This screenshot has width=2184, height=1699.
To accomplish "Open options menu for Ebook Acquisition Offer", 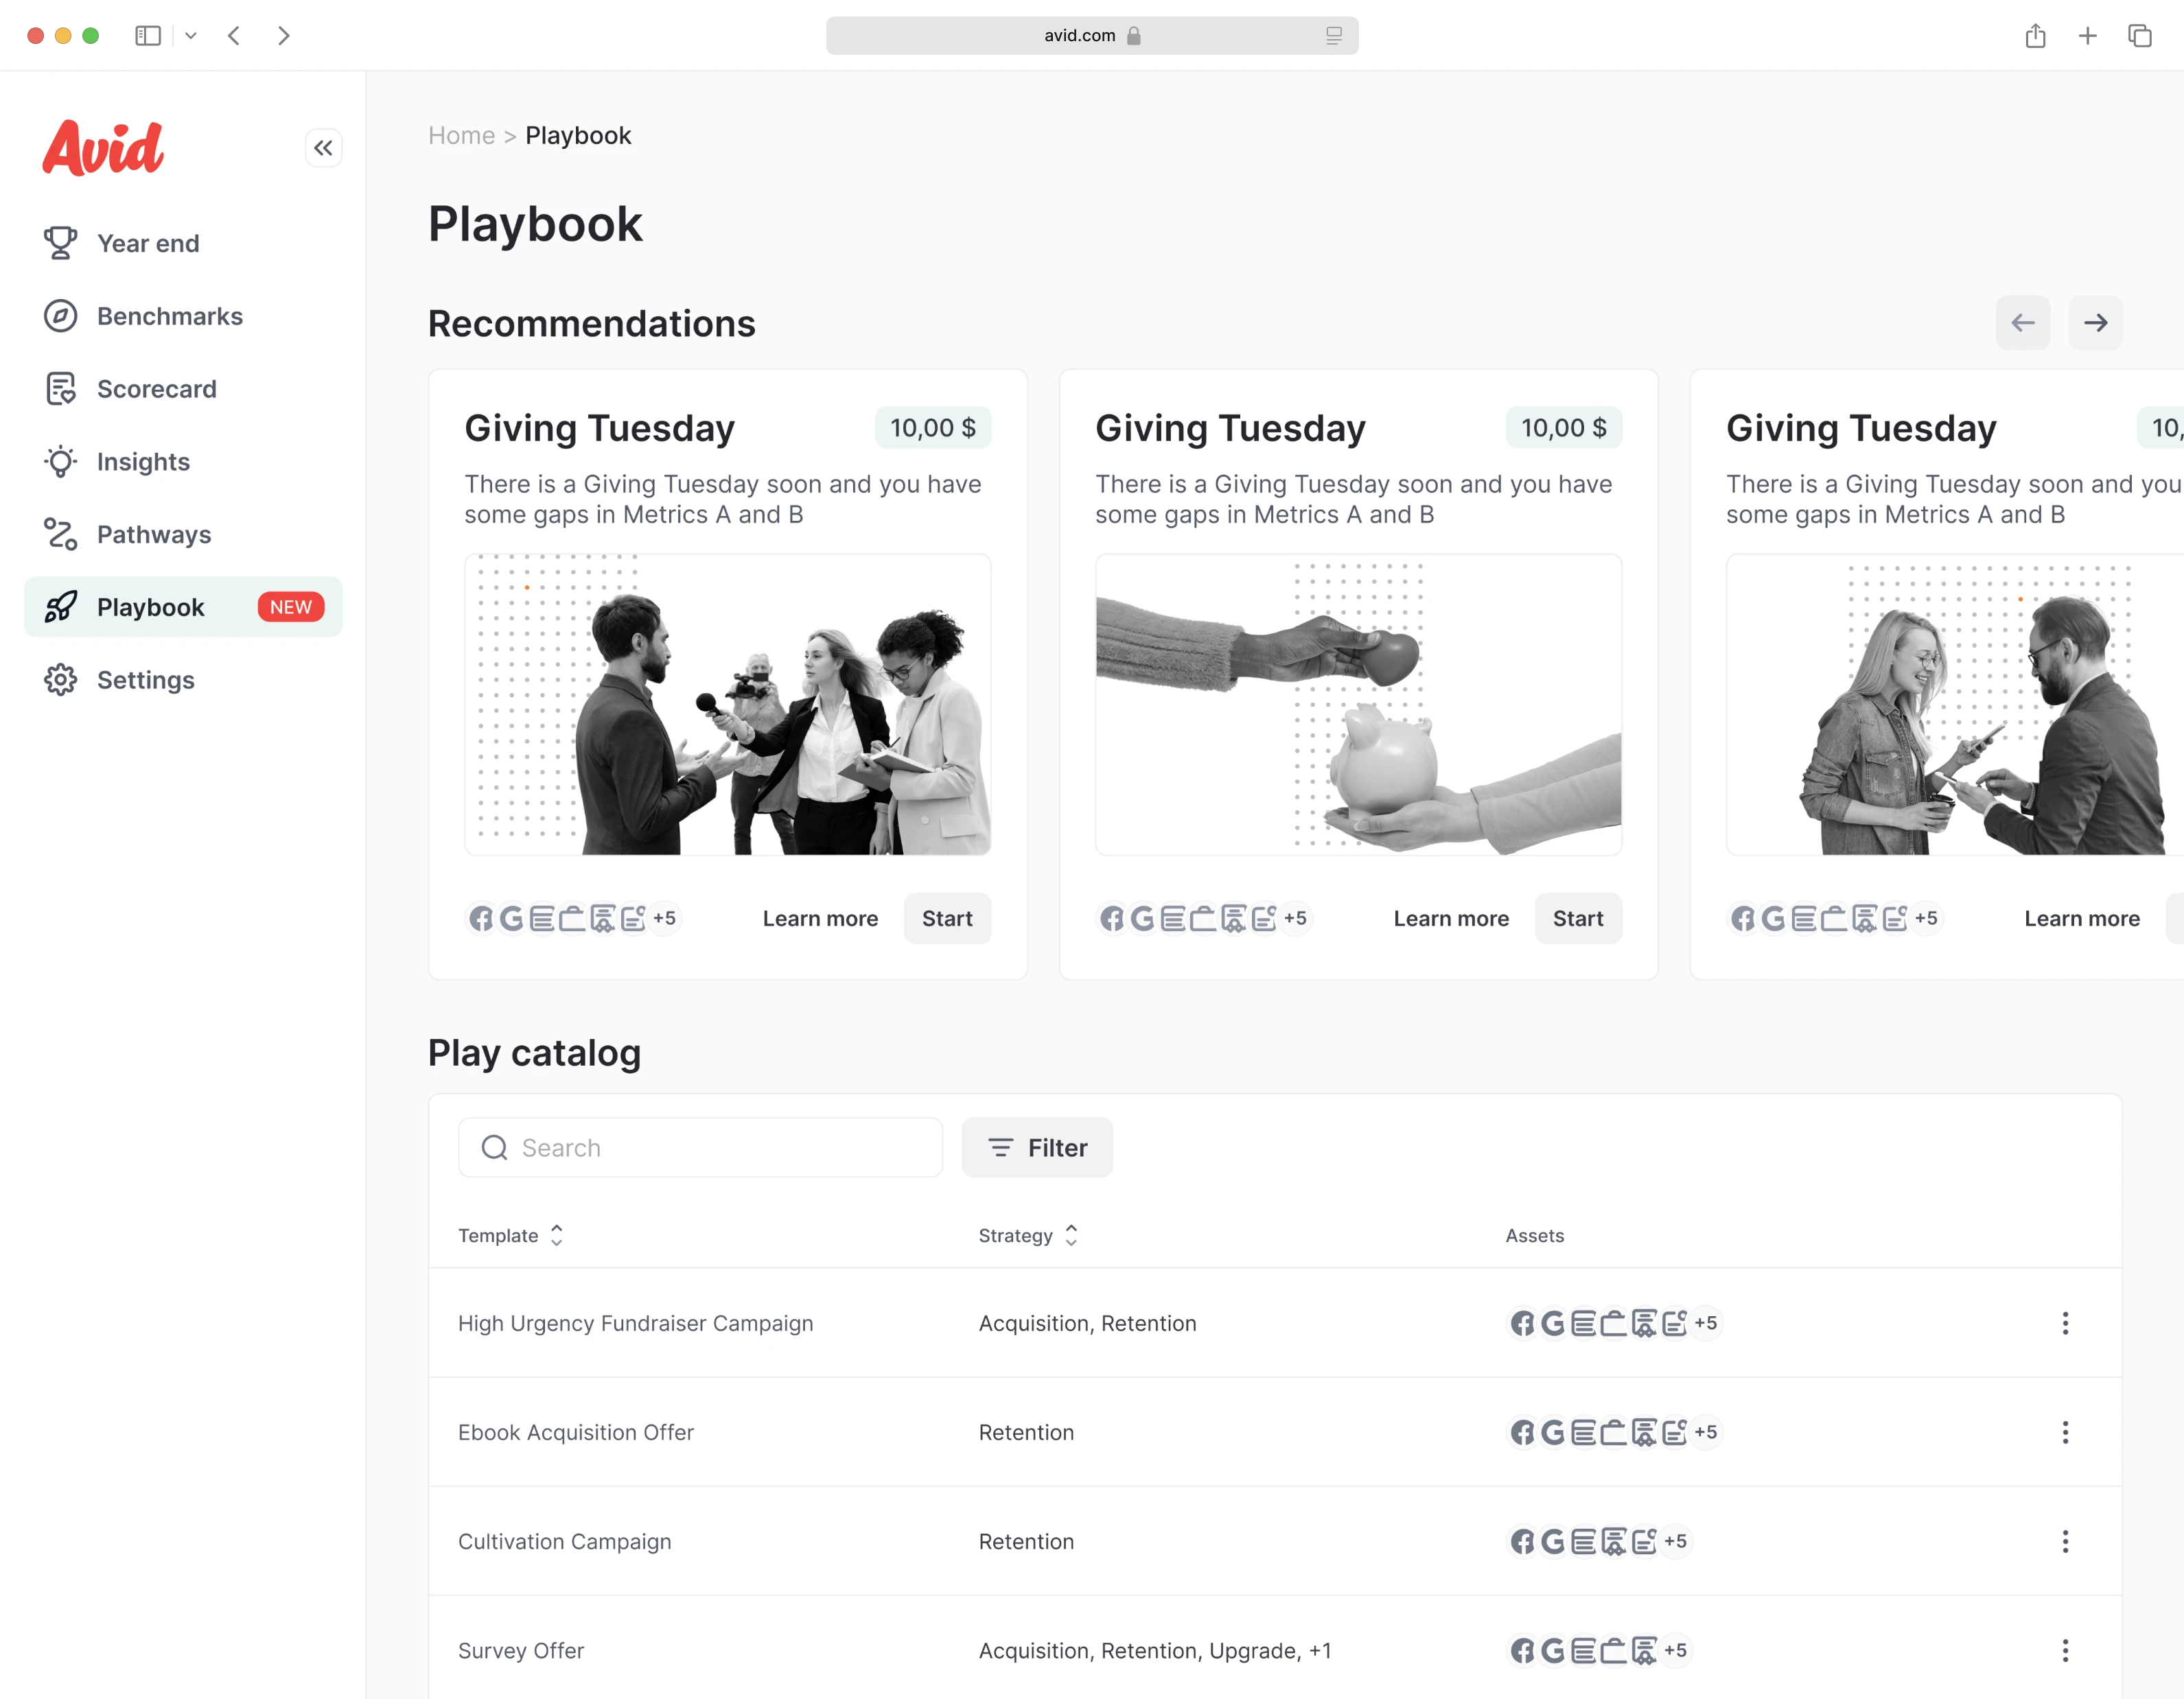I will click(2065, 1432).
